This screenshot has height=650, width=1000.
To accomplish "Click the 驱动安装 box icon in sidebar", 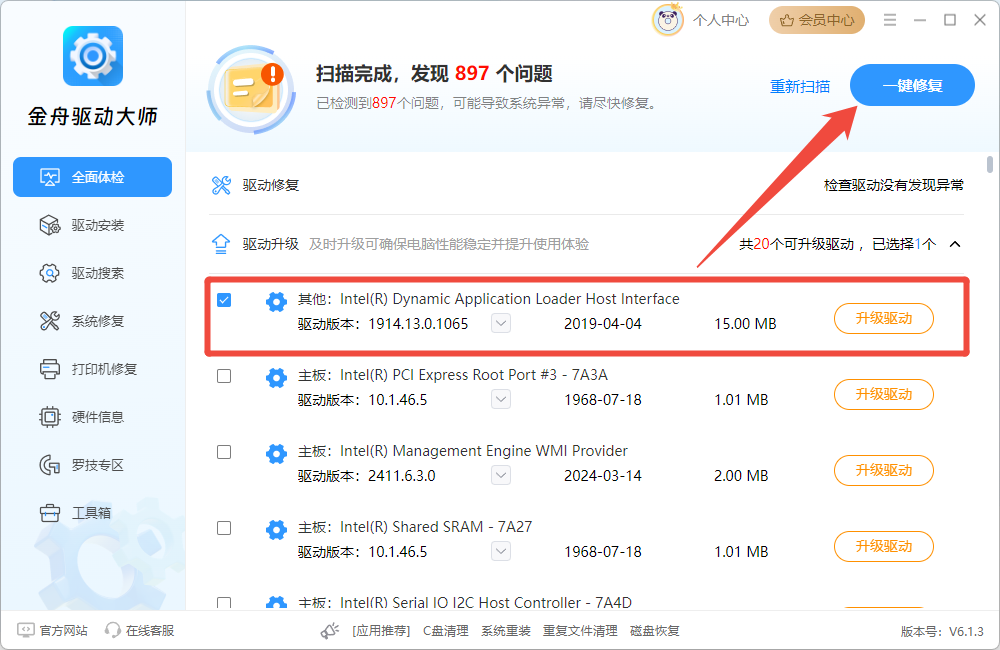I will (x=50, y=225).
